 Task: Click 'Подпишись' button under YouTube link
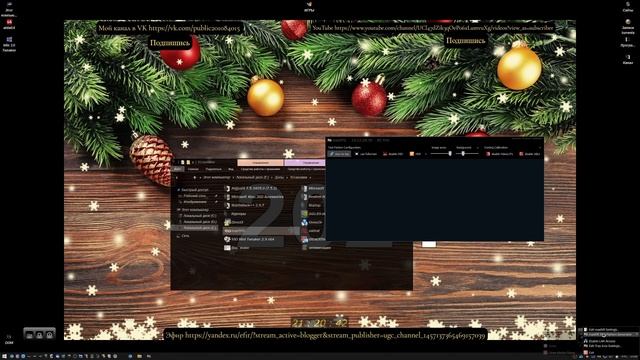pyautogui.click(x=466, y=40)
